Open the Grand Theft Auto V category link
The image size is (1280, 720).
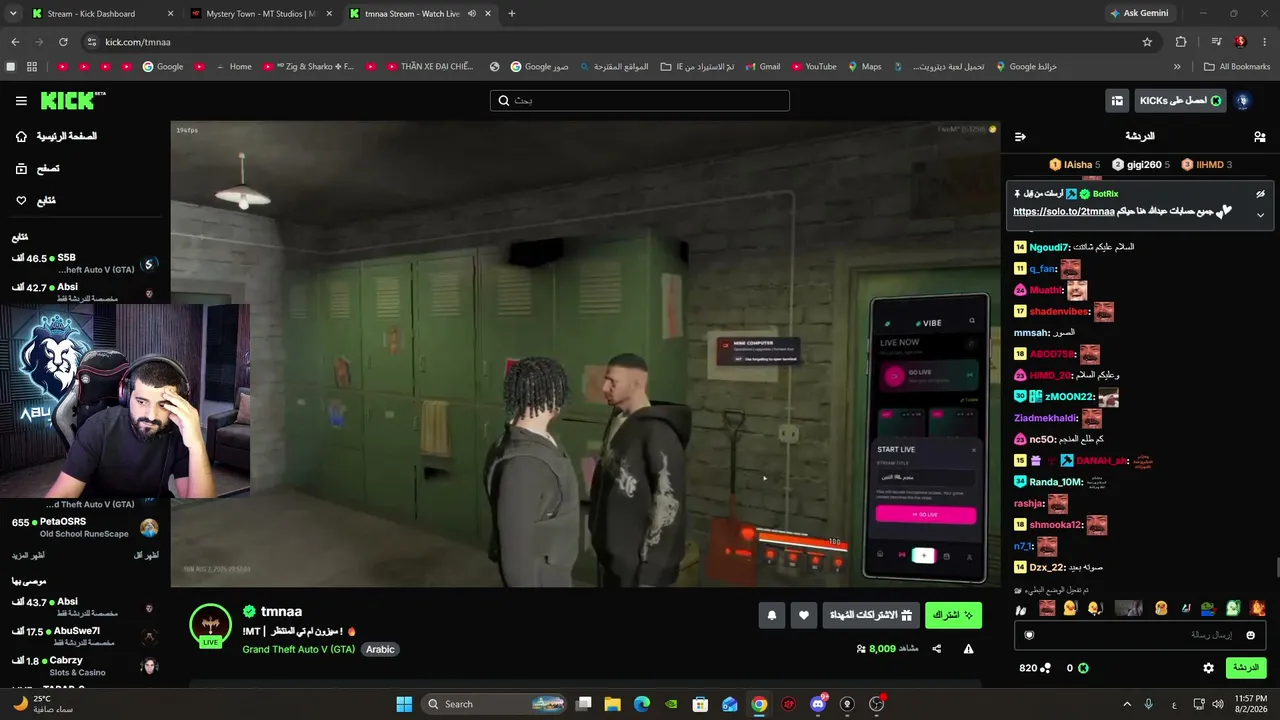point(298,649)
